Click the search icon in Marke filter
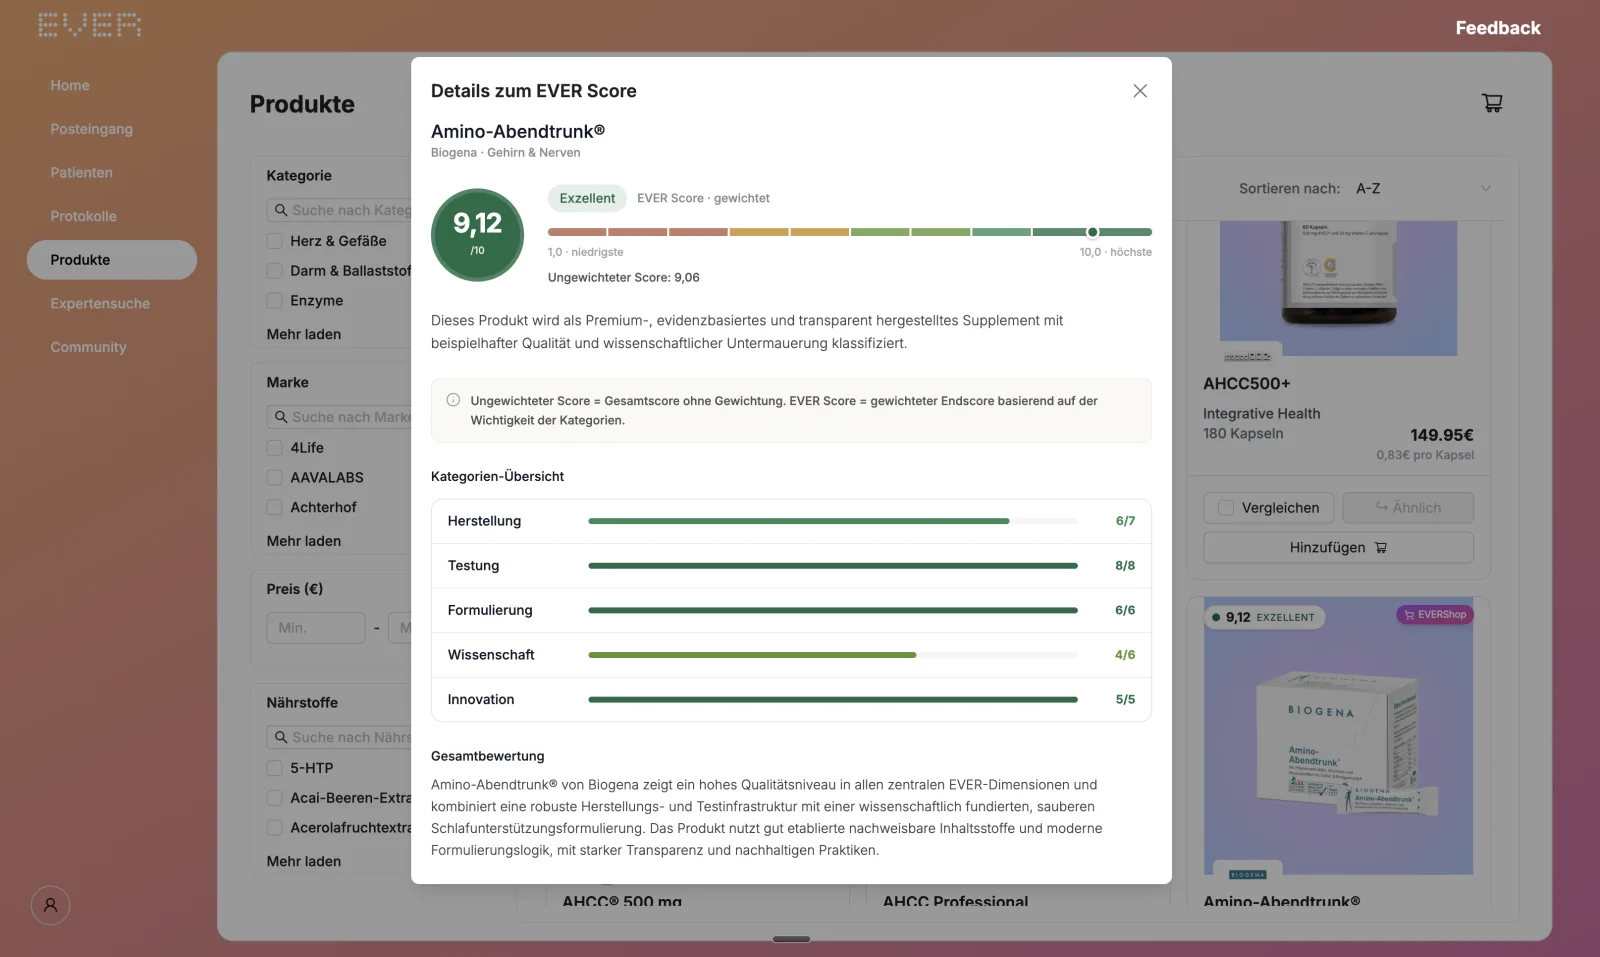 281,417
